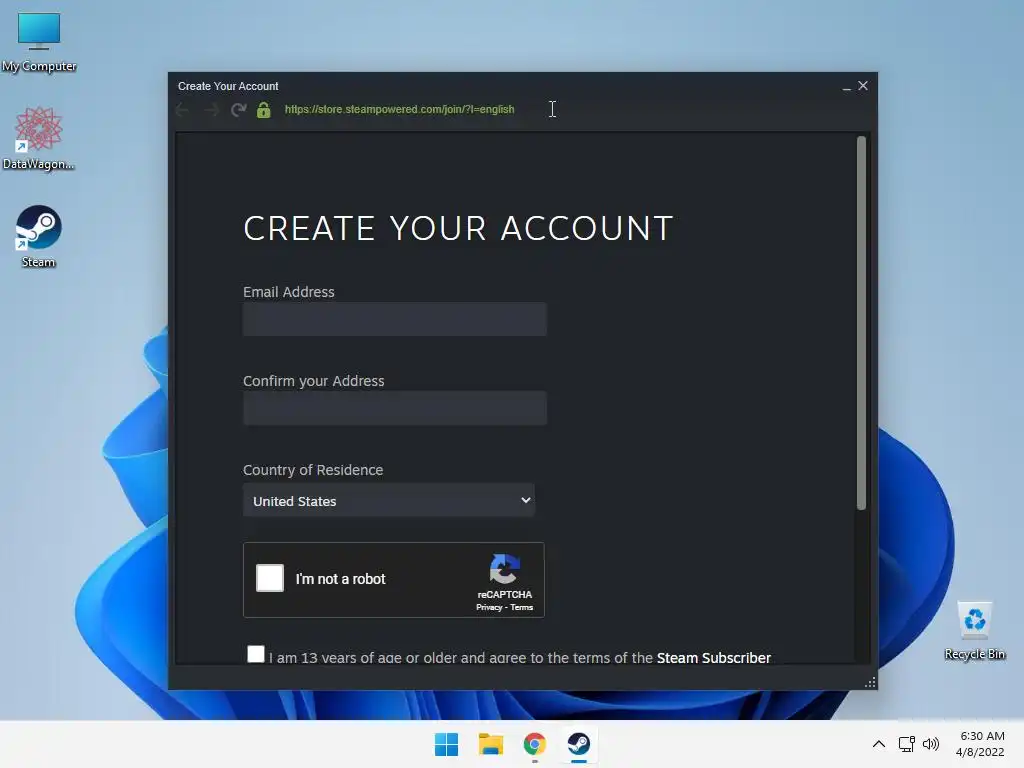Open the My Computer desktop icon
The height and width of the screenshot is (768, 1024).
tap(39, 42)
